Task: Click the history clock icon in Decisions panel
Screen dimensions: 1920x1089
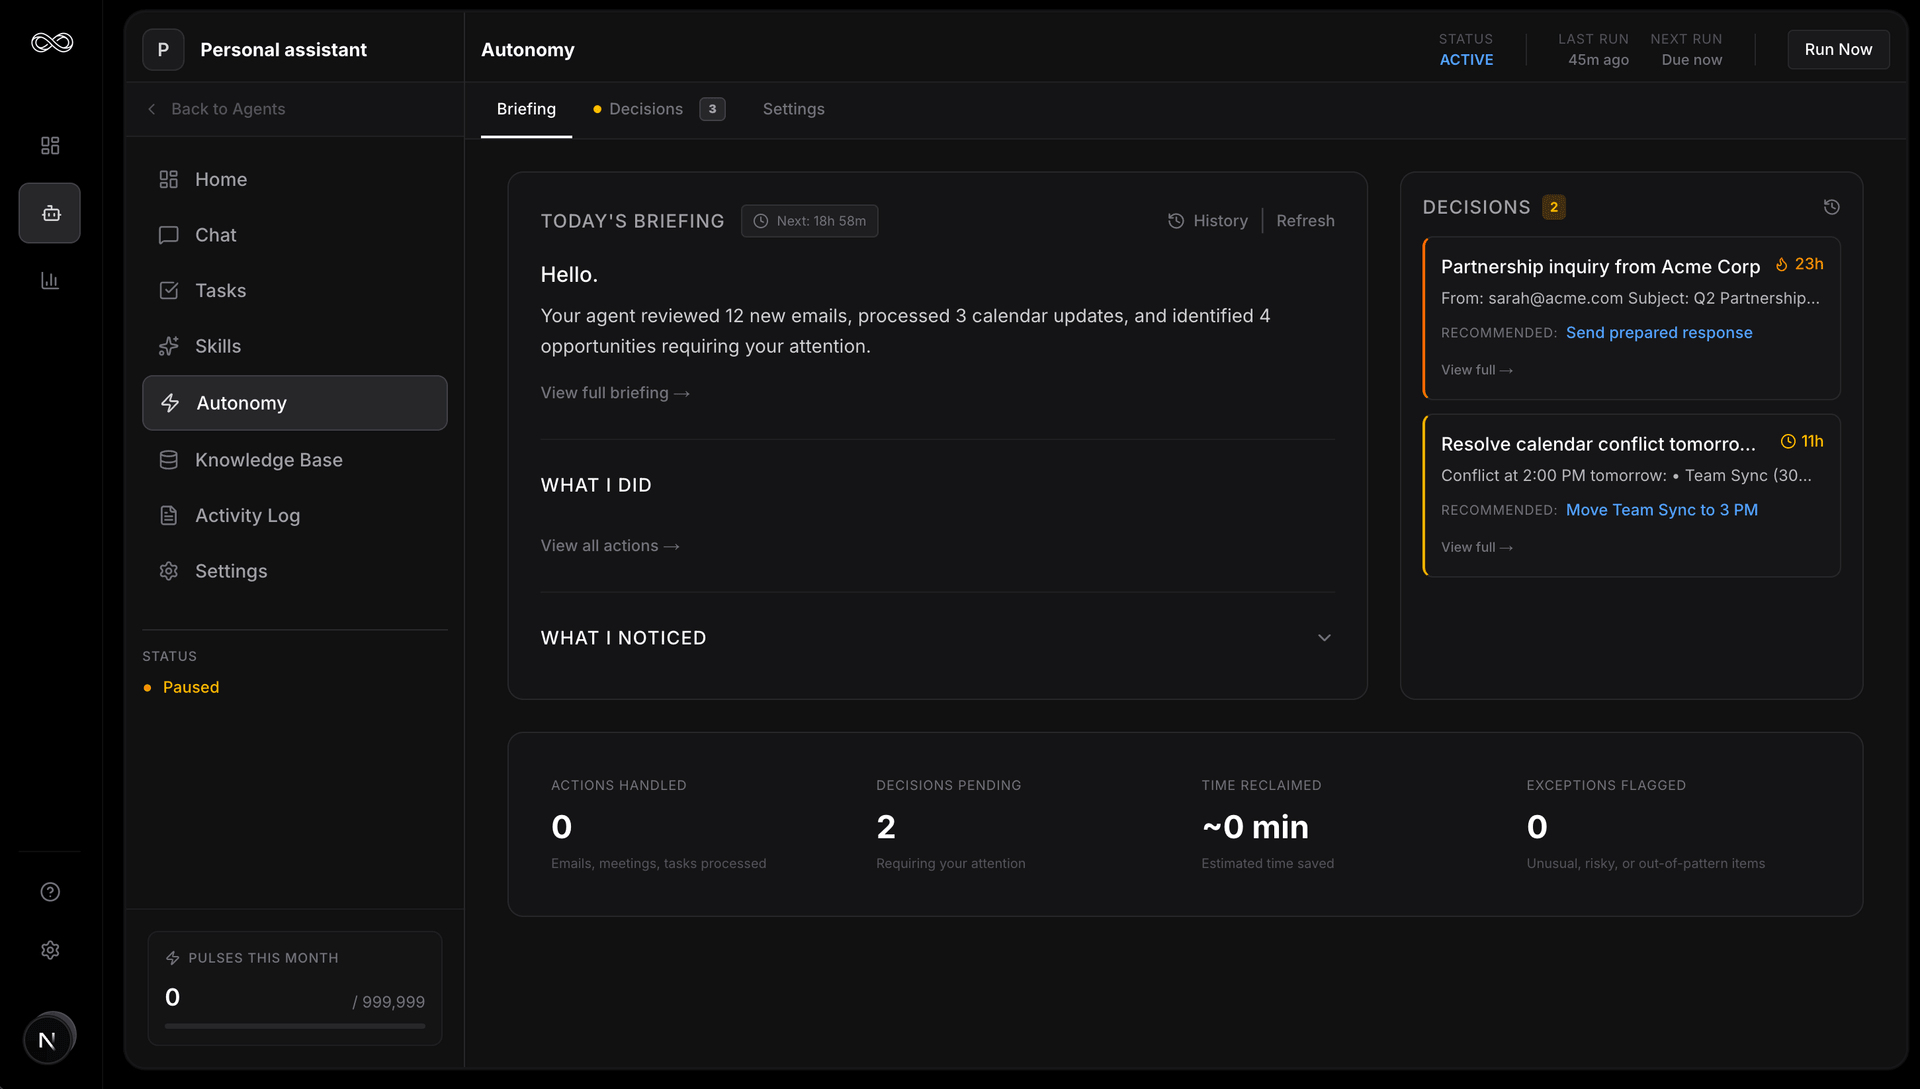Action: (1832, 207)
